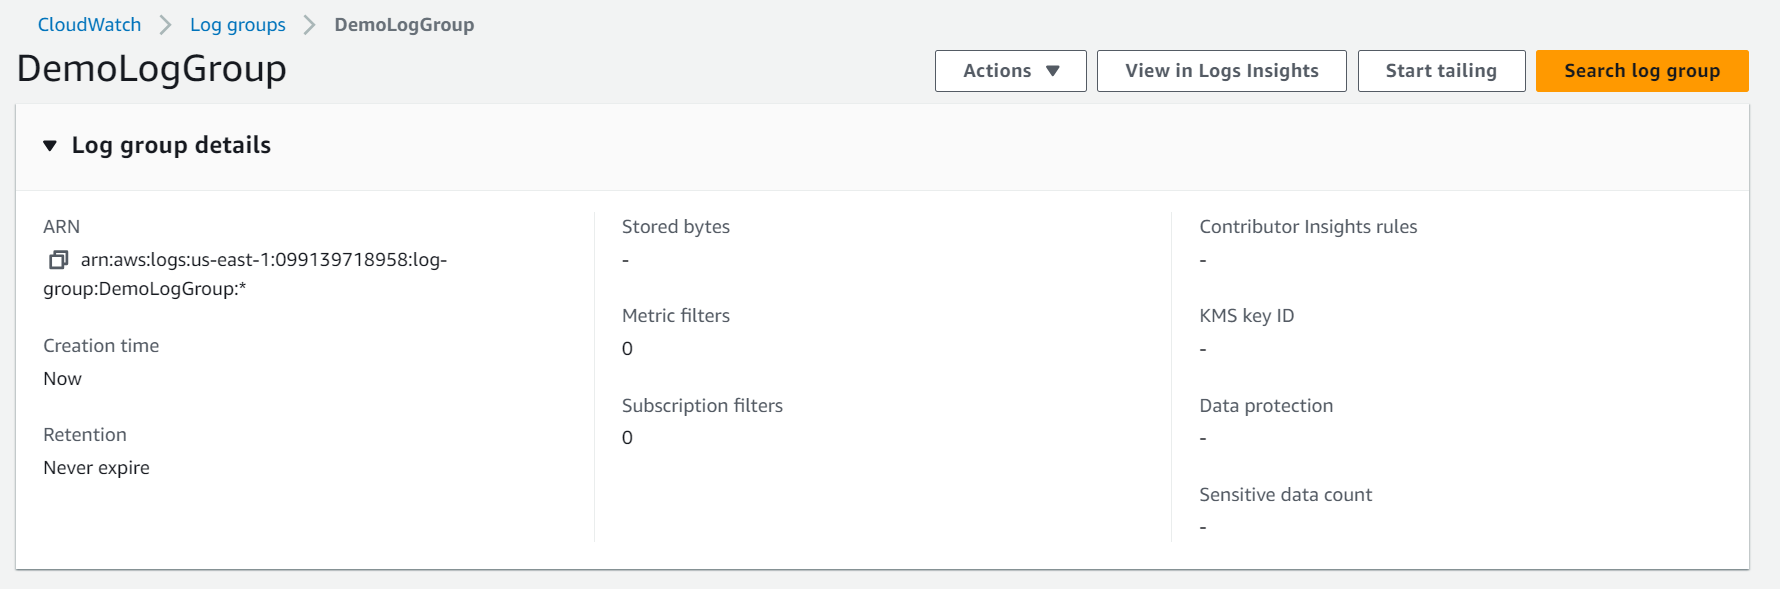Go to CloudWatch breadcrumb link
The image size is (1780, 589).
click(89, 25)
